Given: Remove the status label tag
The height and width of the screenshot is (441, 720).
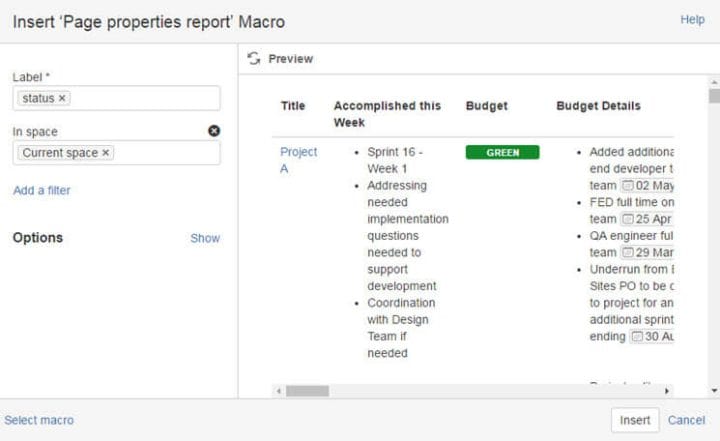Looking at the screenshot, I should coord(62,98).
